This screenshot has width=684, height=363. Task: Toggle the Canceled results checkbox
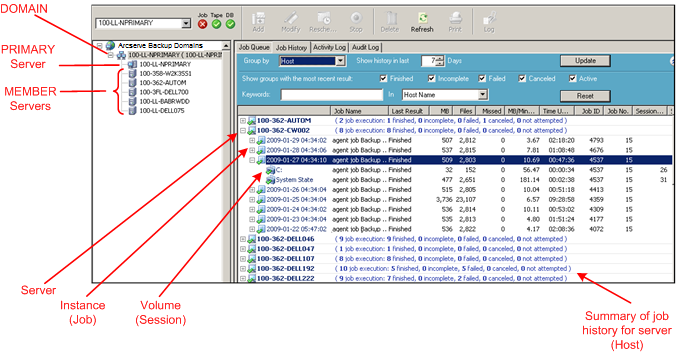(522, 79)
